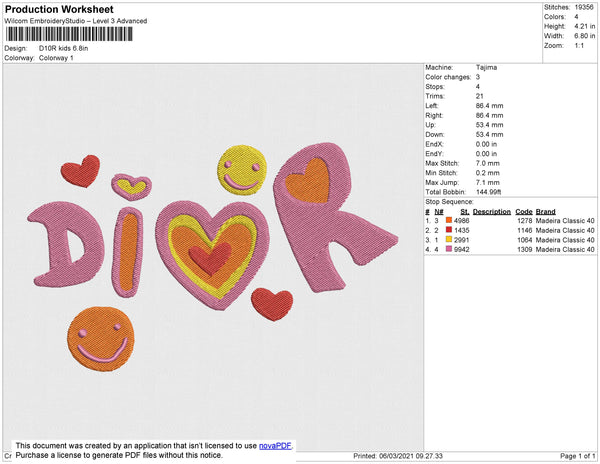
Task: Select the Total Bobbin value 144.99ft
Action: (x=489, y=192)
